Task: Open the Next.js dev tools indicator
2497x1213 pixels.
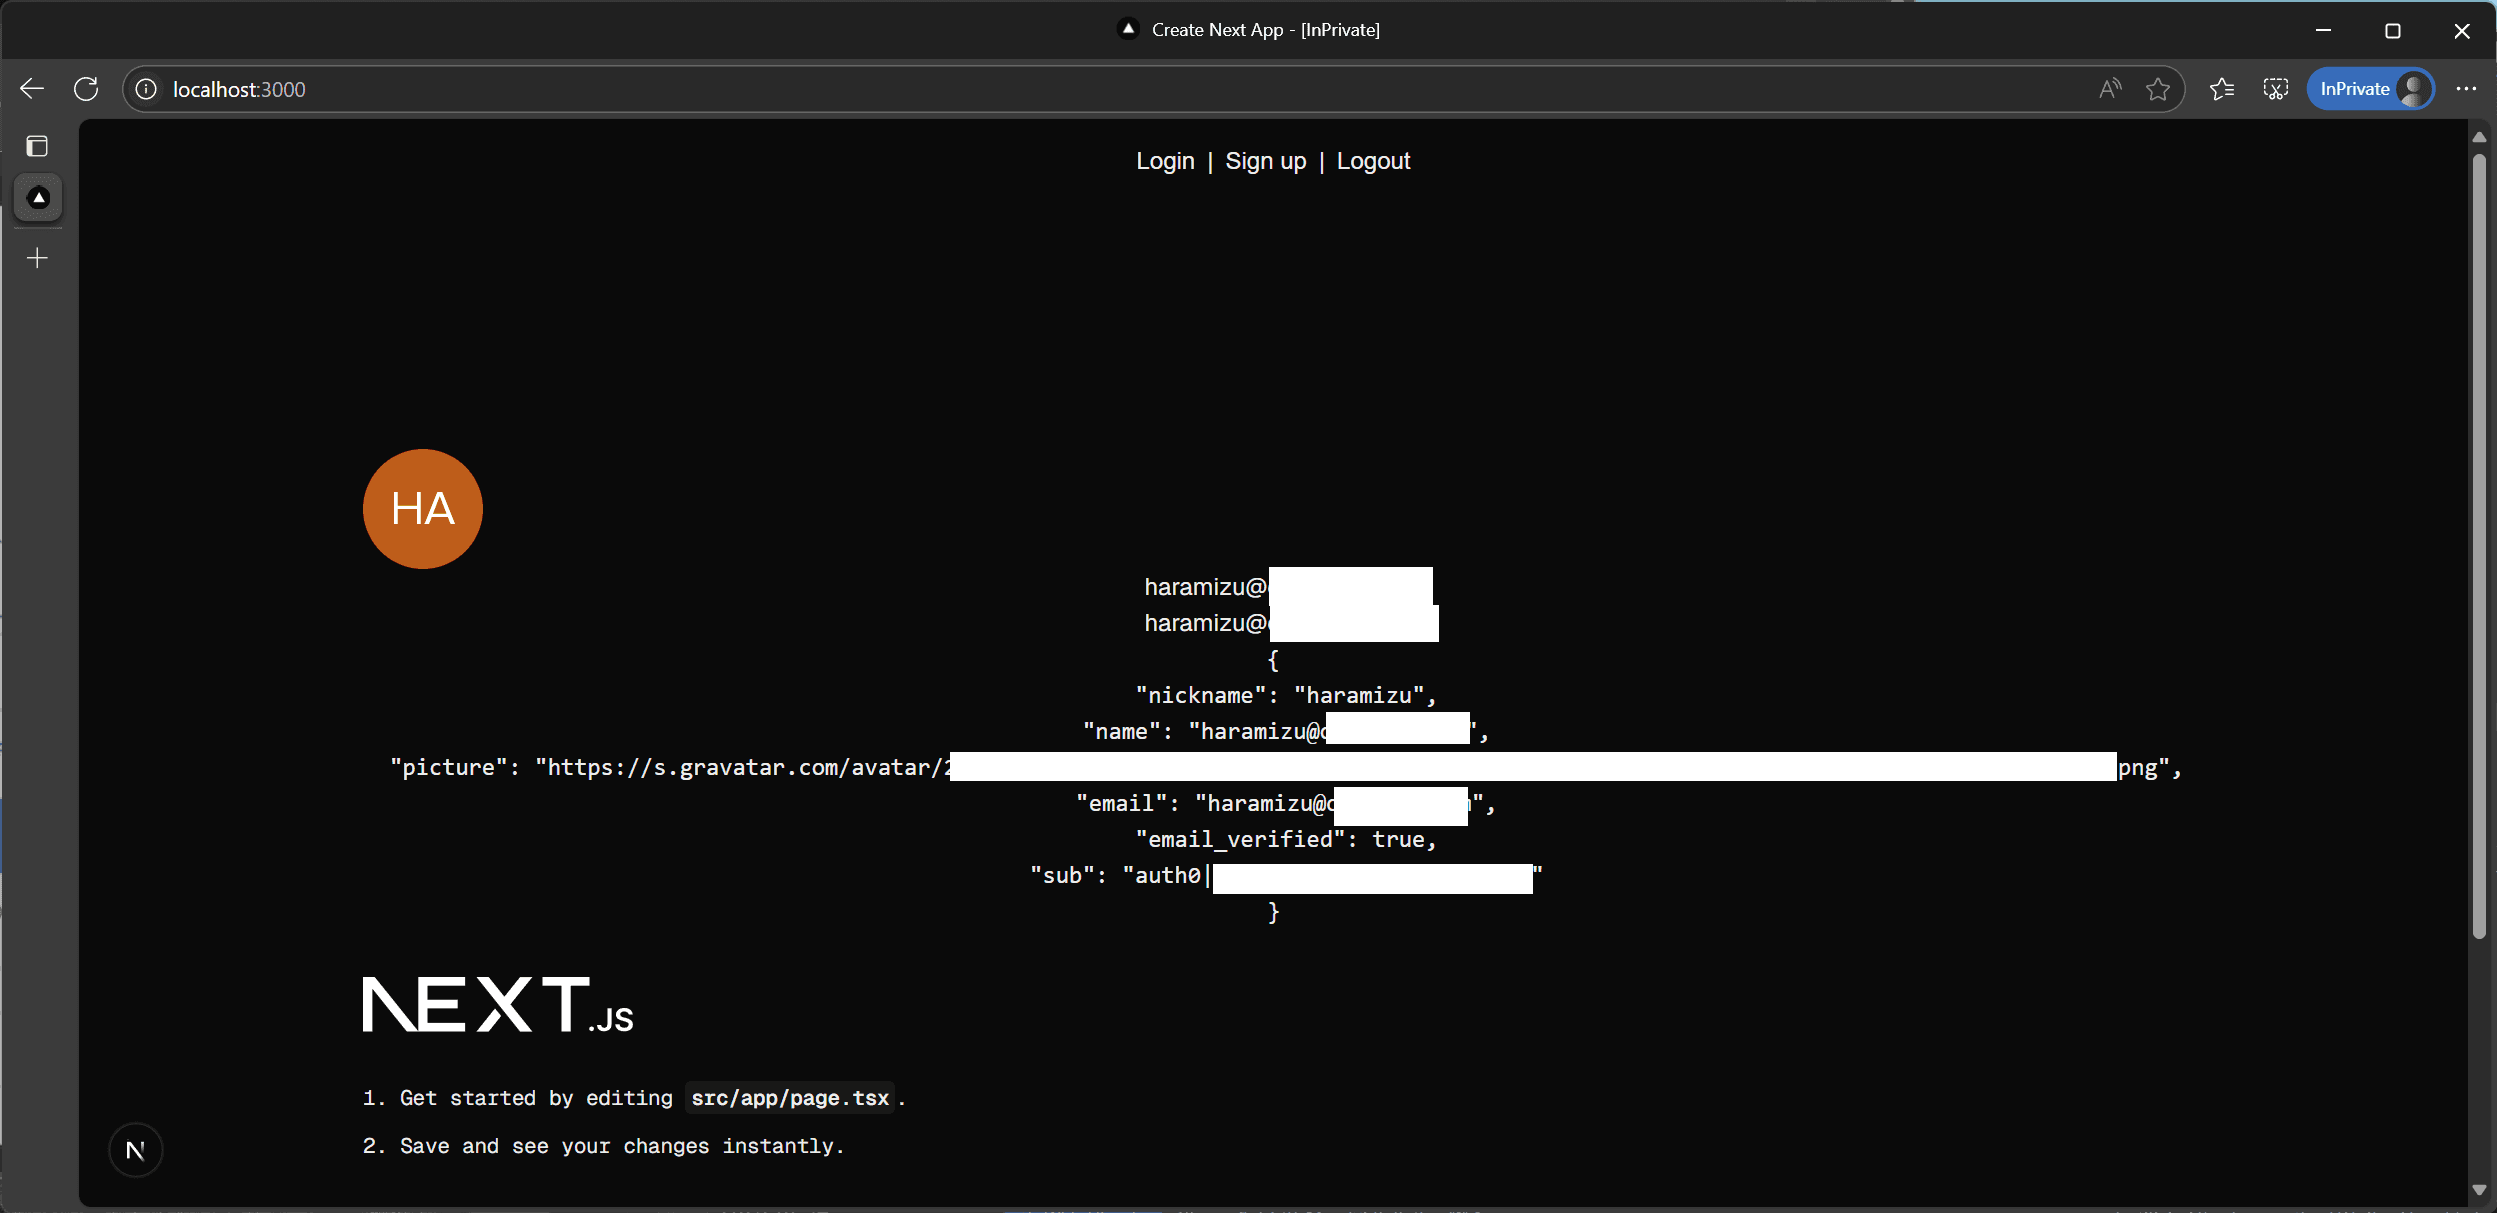Action: pos(136,1150)
